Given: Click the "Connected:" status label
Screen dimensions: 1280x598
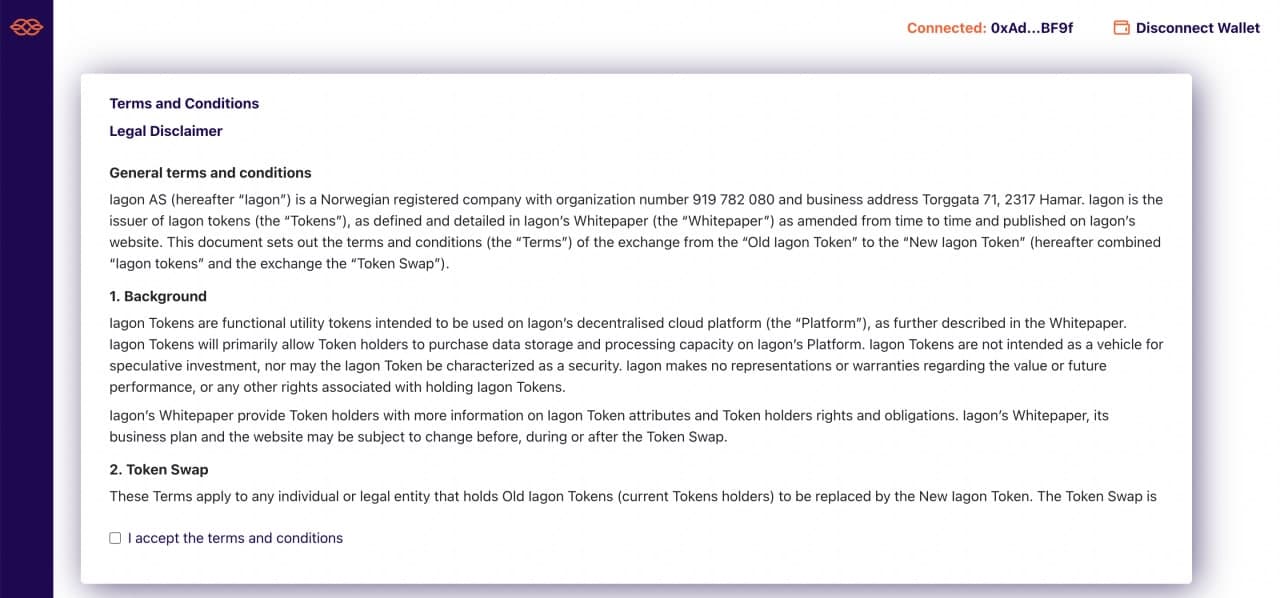Looking at the screenshot, I should [947, 28].
